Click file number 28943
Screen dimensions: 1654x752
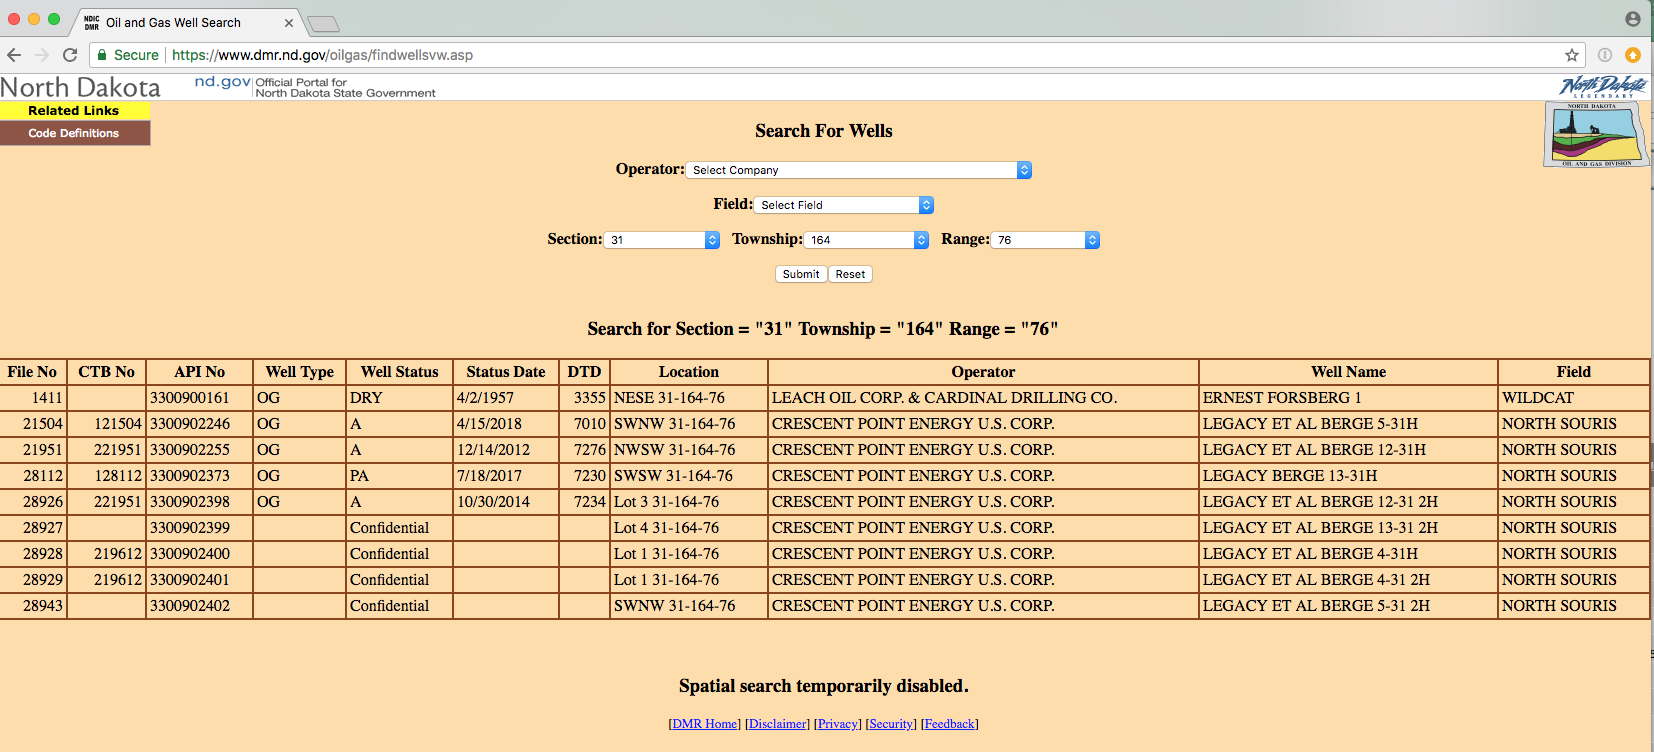pyautogui.click(x=43, y=606)
